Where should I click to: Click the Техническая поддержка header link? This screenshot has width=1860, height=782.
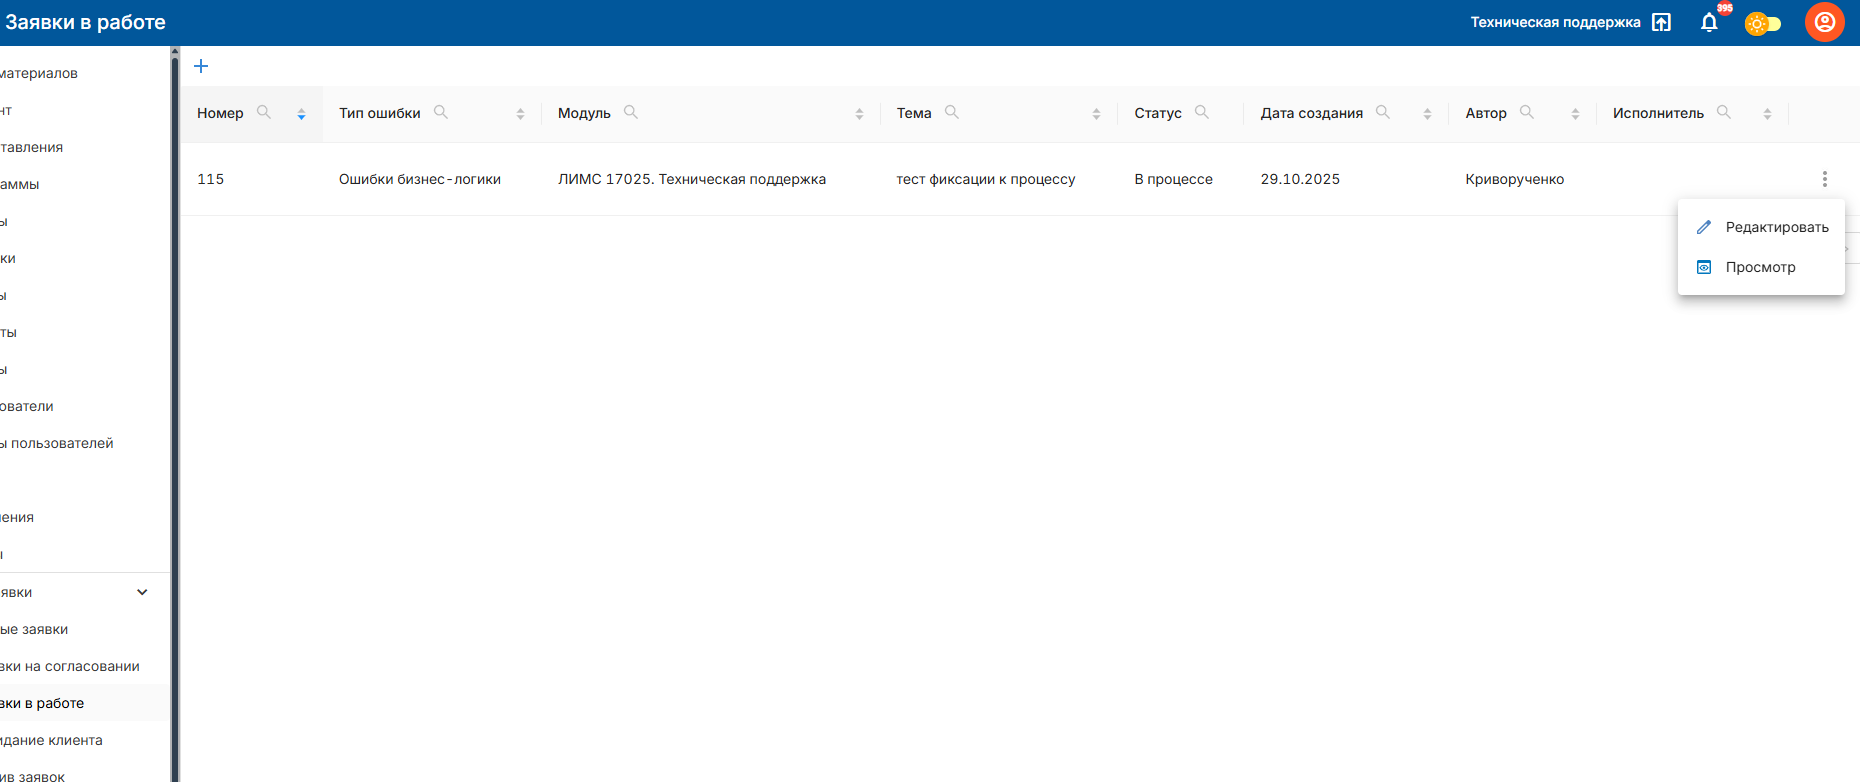coord(1555,22)
